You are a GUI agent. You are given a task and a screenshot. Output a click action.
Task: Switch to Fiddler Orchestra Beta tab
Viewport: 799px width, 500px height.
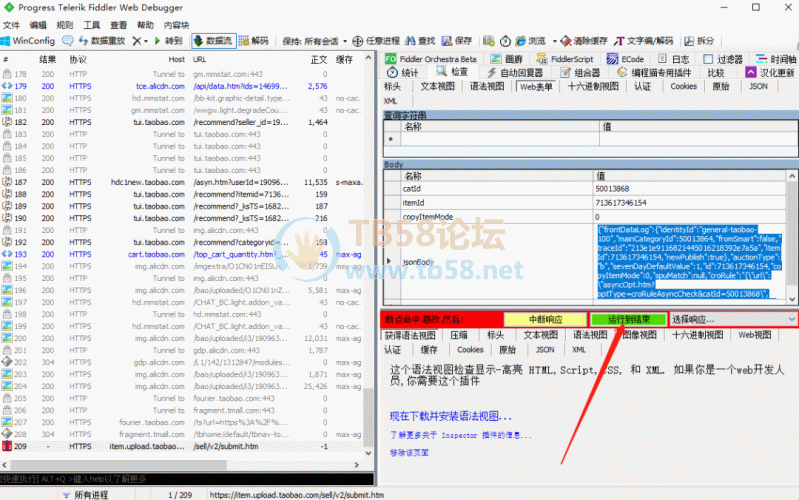pyautogui.click(x=431, y=59)
